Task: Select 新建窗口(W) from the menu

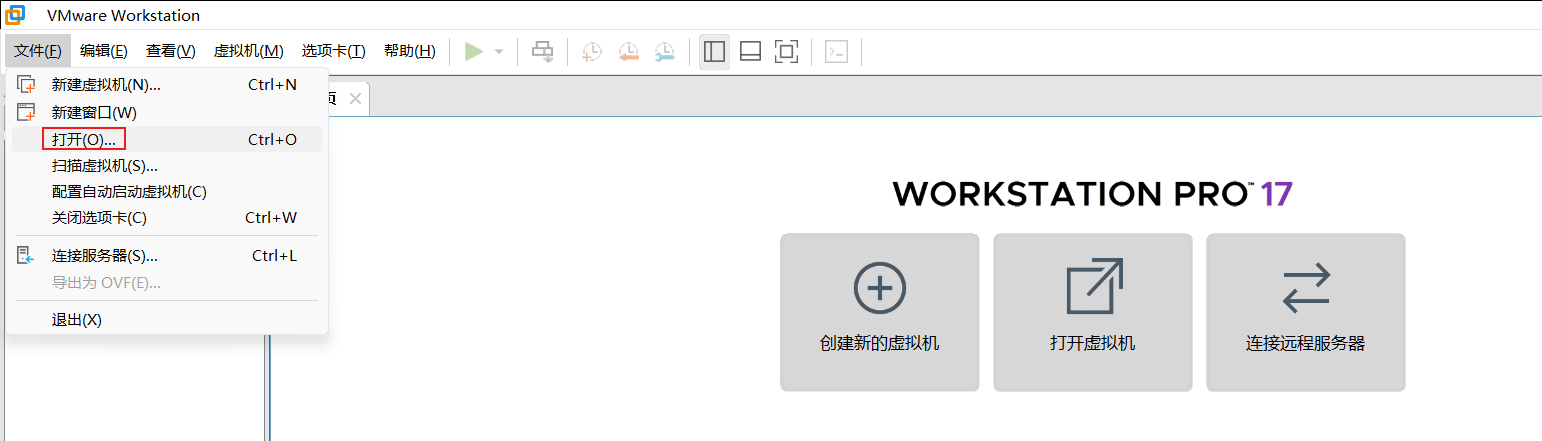Action: tap(94, 112)
